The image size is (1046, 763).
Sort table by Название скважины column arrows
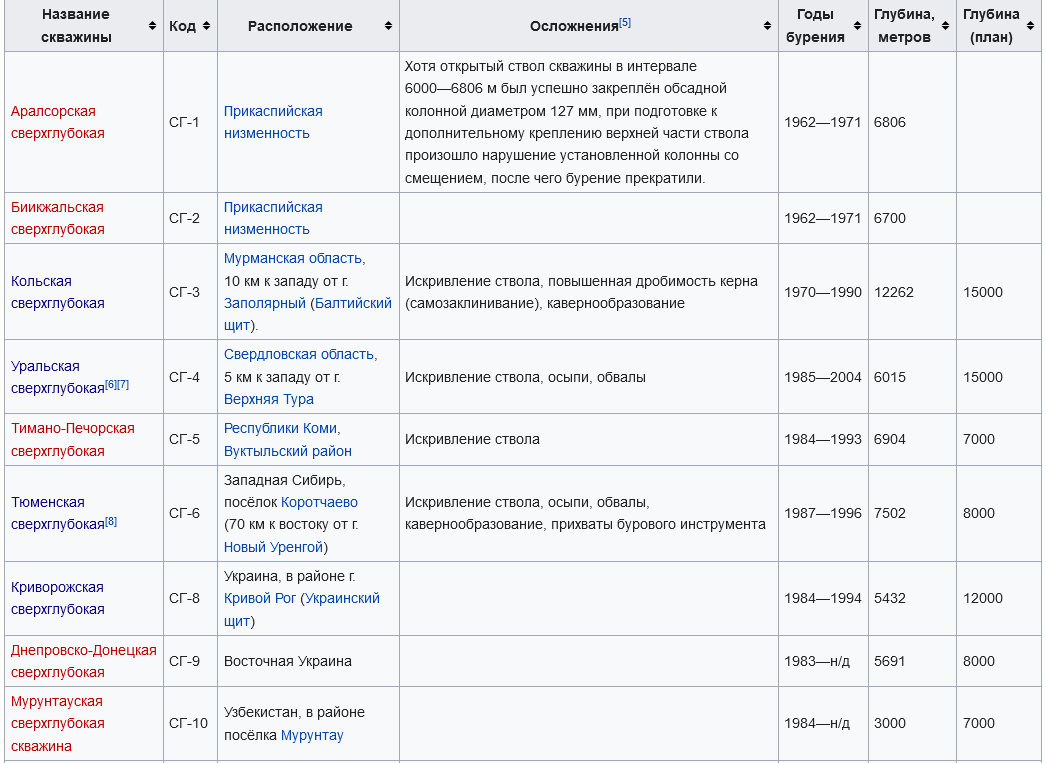coord(152,26)
